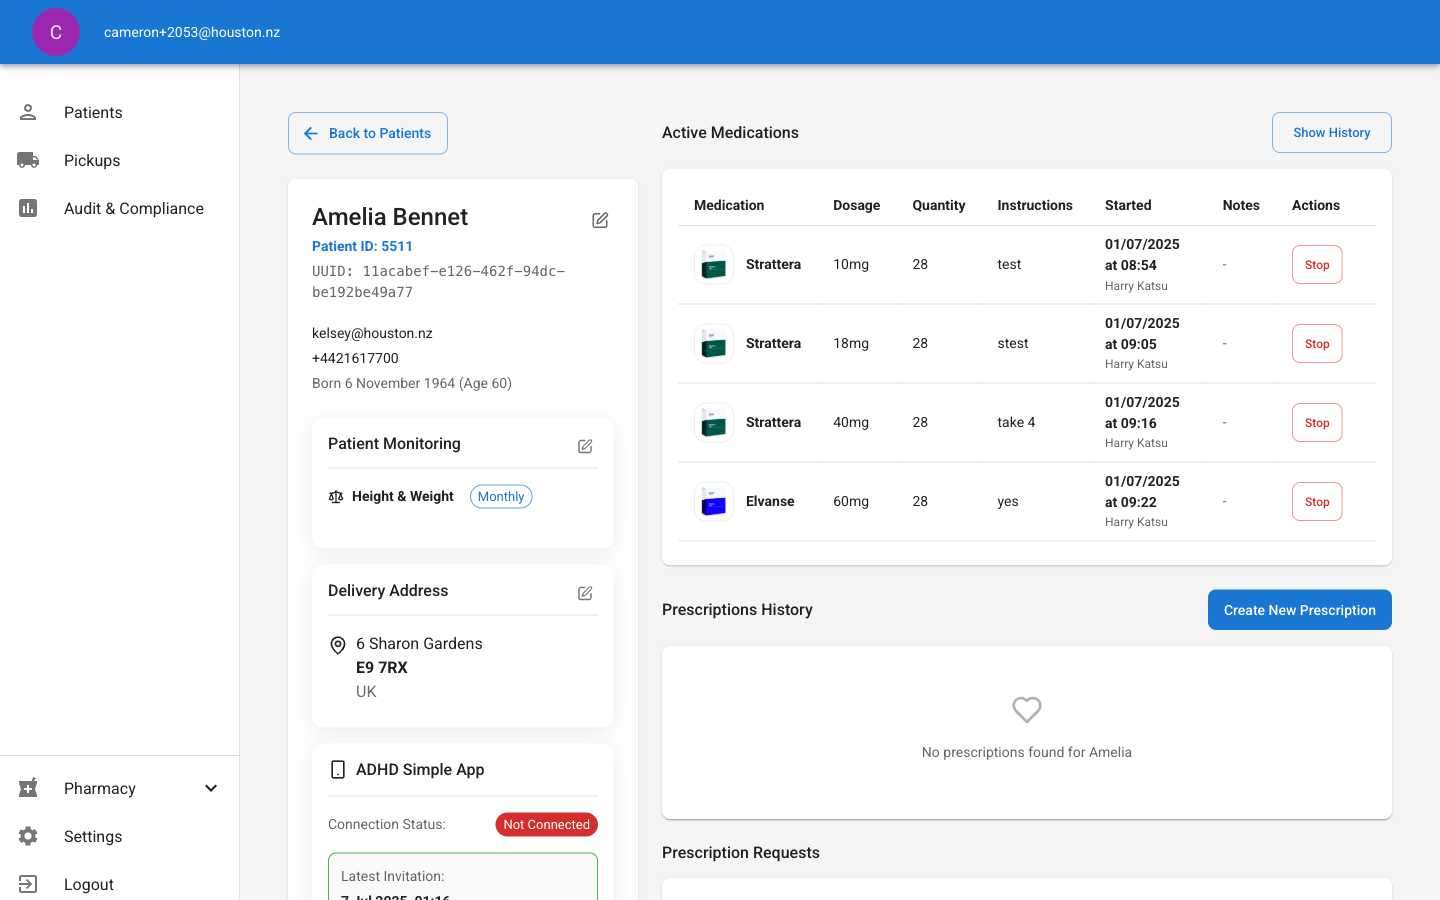Image resolution: width=1440 pixels, height=900 pixels.
Task: Go to Settings in sidebar
Action: [119, 836]
